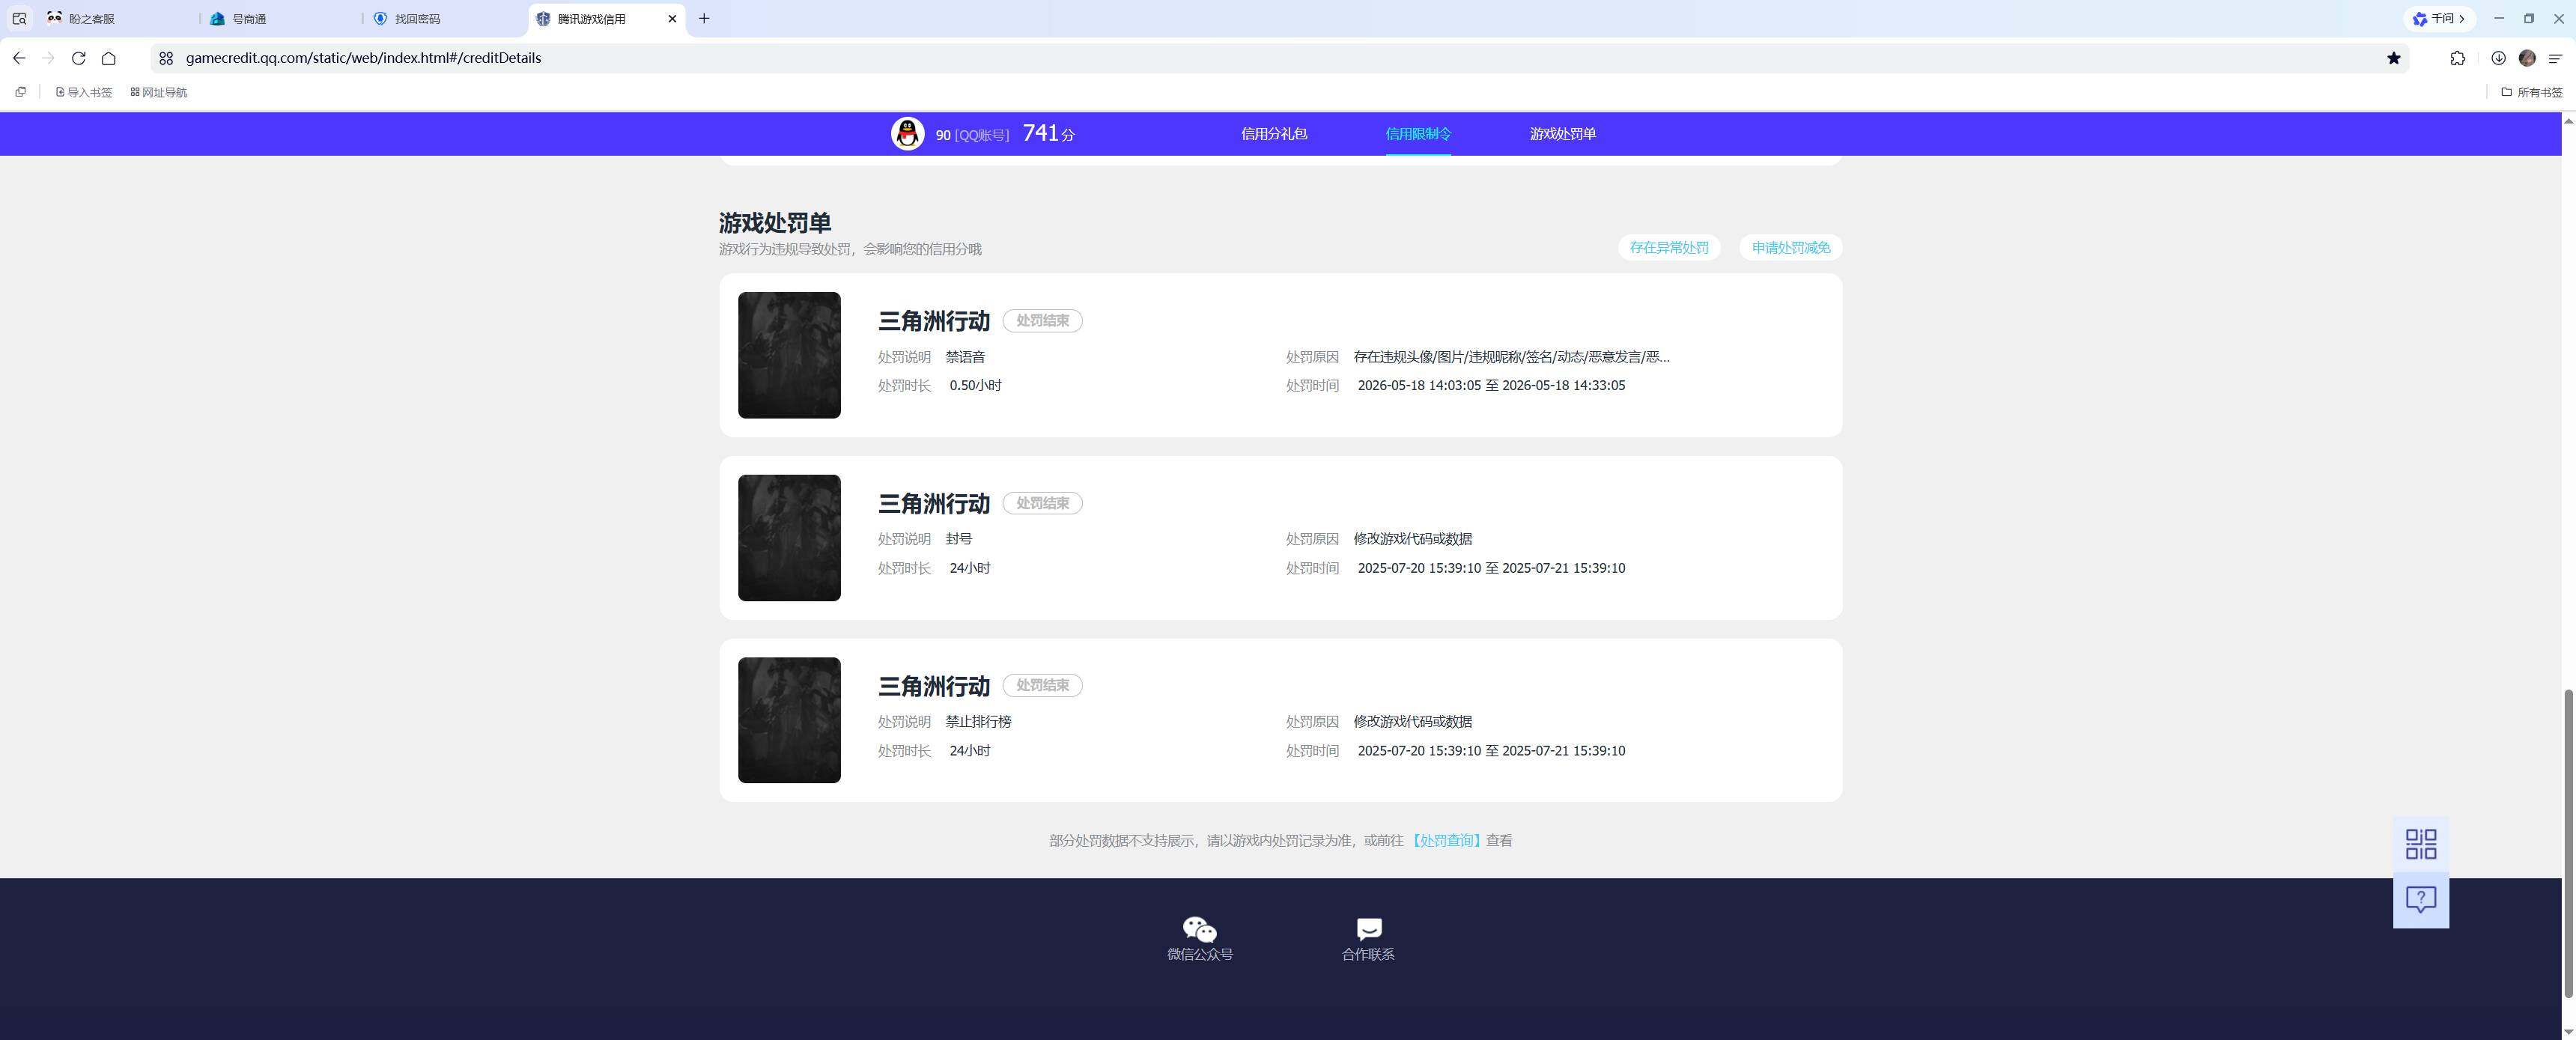The image size is (2576, 1040).
Task: Open 所有书签 folder
Action: (2532, 92)
